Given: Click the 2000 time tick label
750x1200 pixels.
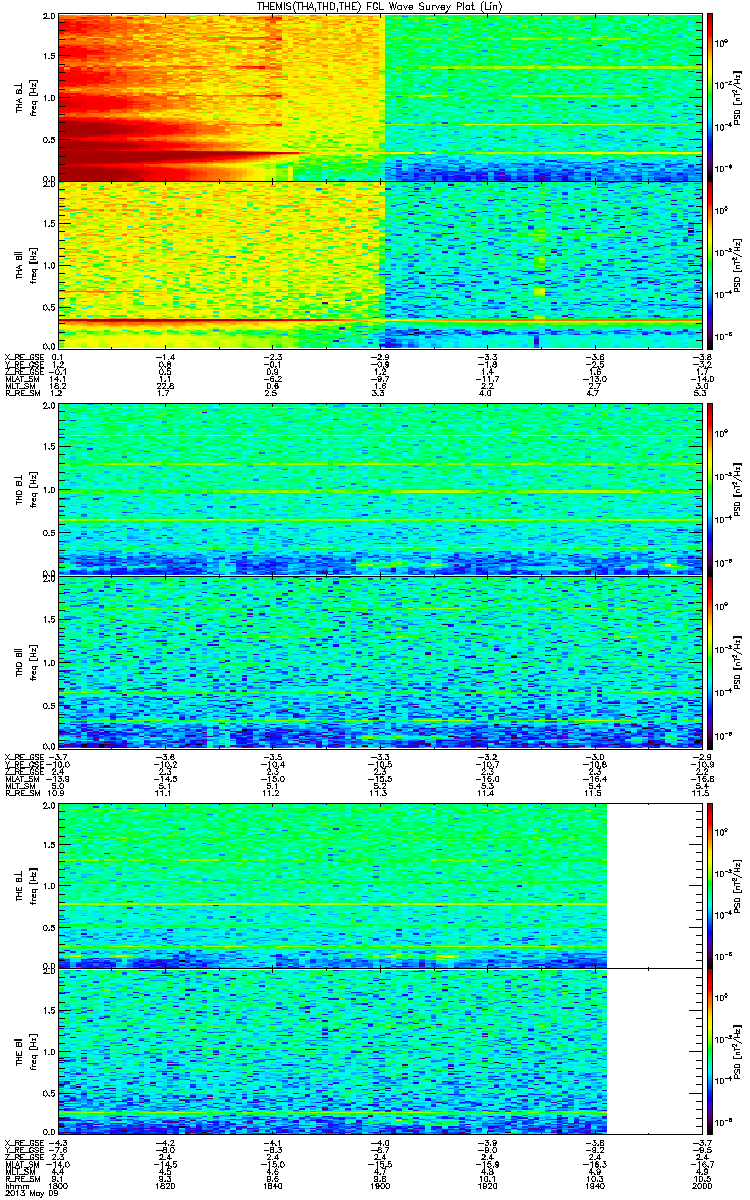Looking at the screenshot, I should tap(702, 1184).
